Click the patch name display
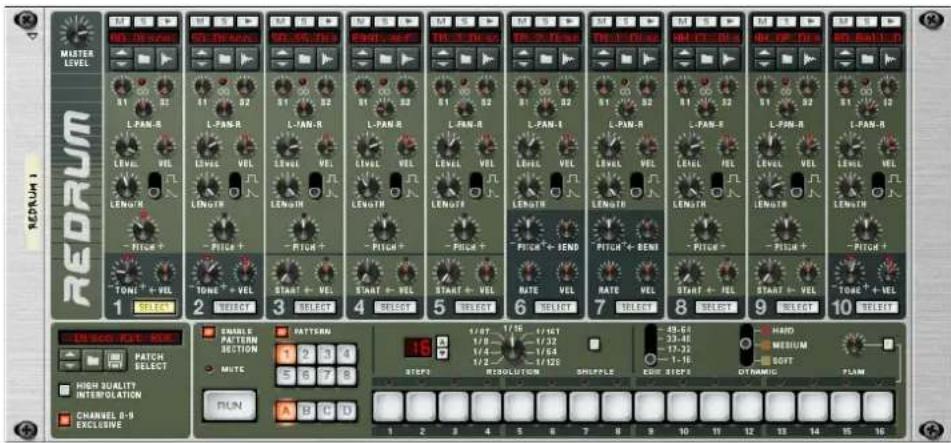The height and width of the screenshot is (443, 951). pos(119,337)
